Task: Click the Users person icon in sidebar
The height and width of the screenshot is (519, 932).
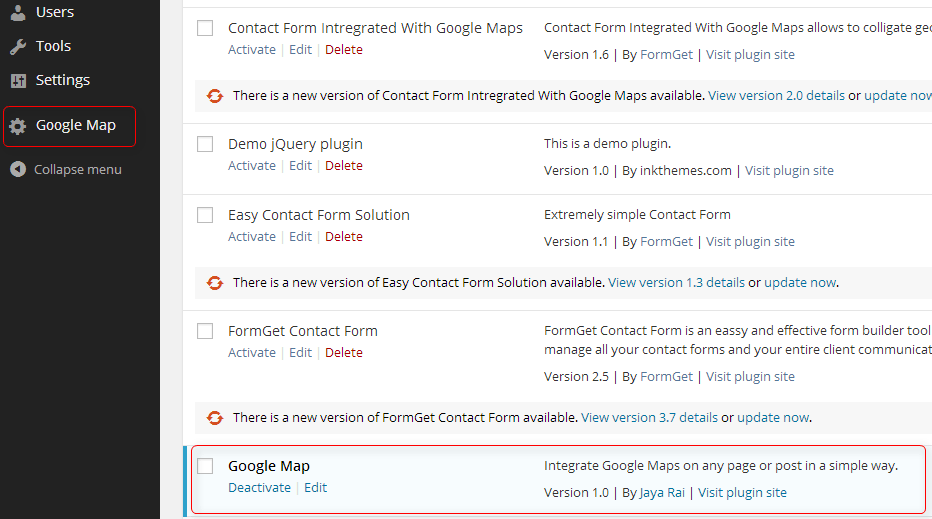Action: [x=18, y=12]
